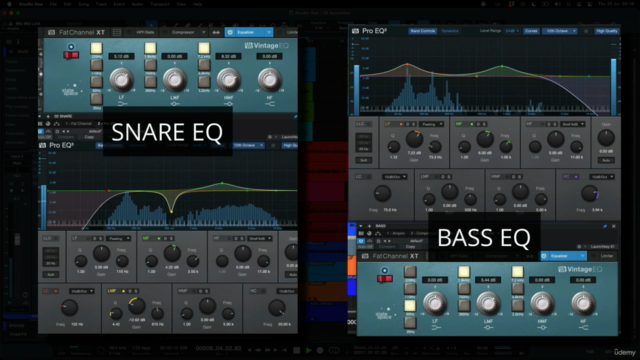The width and height of the screenshot is (640, 360).
Task: Click the LMF bell shape icon on snare VintageEQ
Action: [x=175, y=104]
